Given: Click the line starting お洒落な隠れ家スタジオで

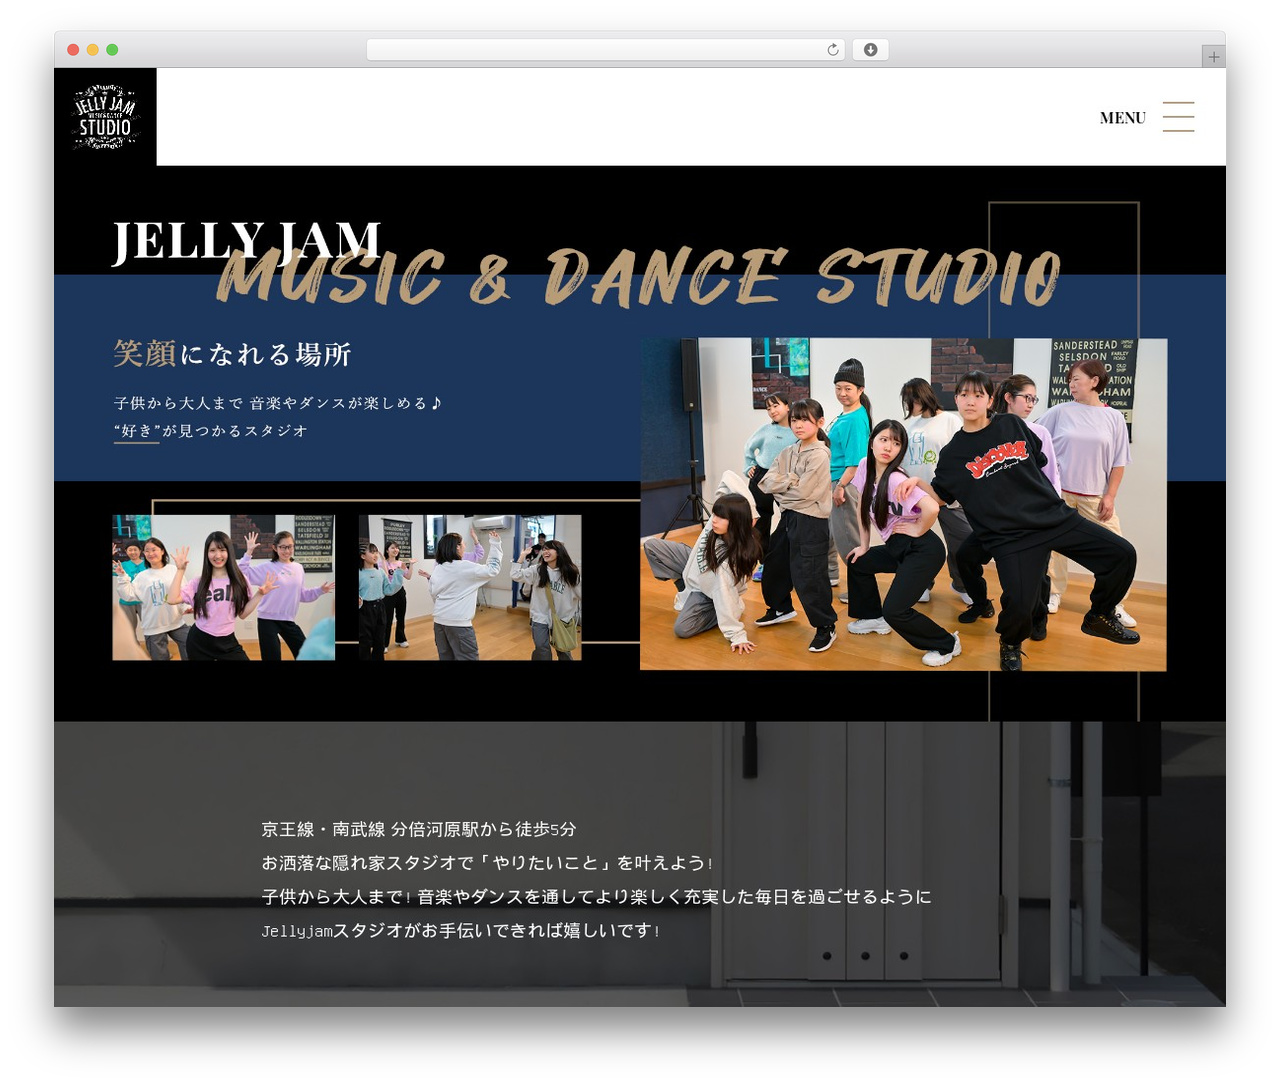Looking at the screenshot, I should (x=487, y=863).
